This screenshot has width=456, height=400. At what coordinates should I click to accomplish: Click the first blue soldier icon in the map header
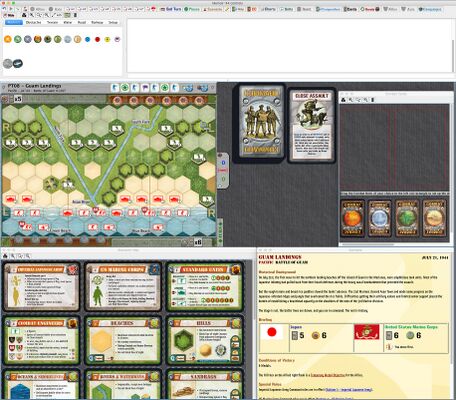[x=115, y=88]
